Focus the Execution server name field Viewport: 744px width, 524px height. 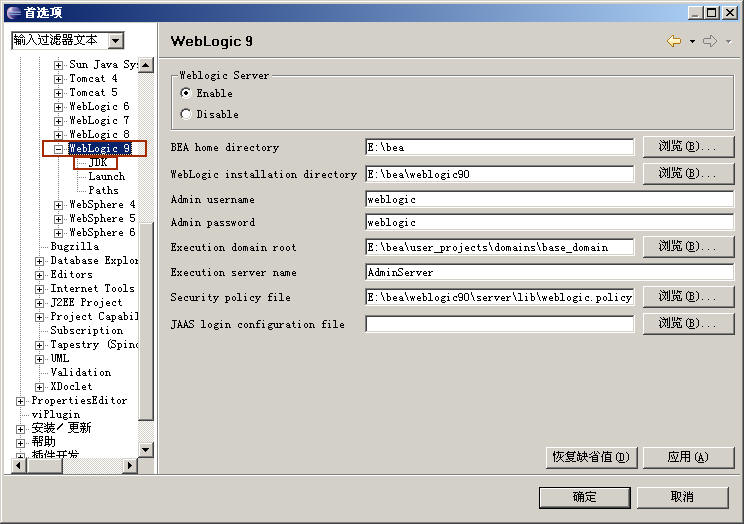pos(549,272)
